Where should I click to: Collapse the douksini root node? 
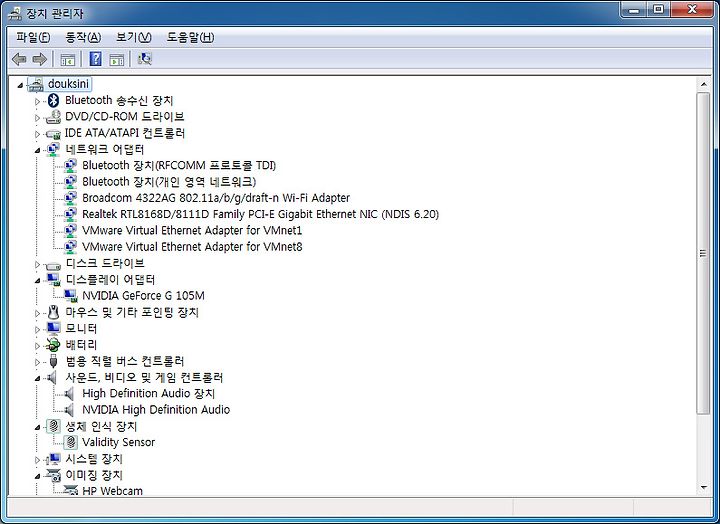(20, 85)
